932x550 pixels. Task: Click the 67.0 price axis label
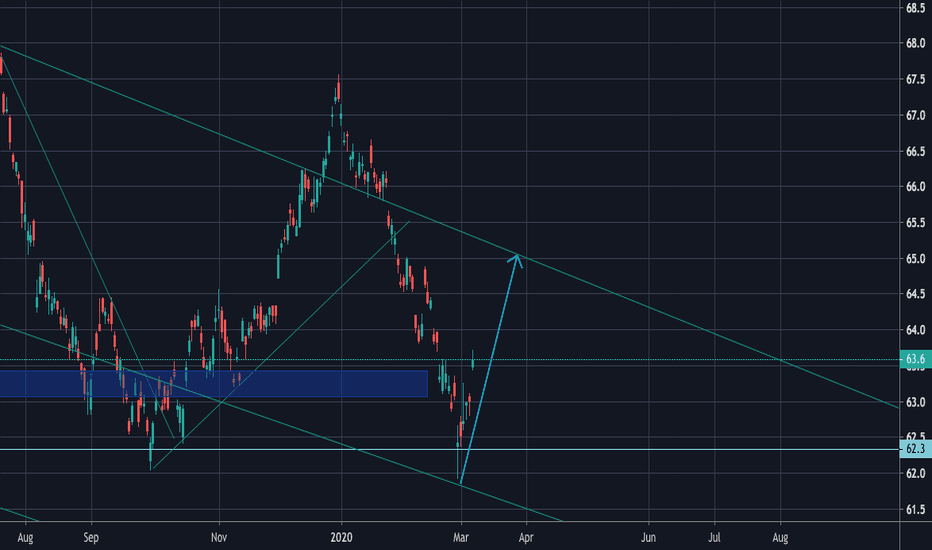point(915,115)
